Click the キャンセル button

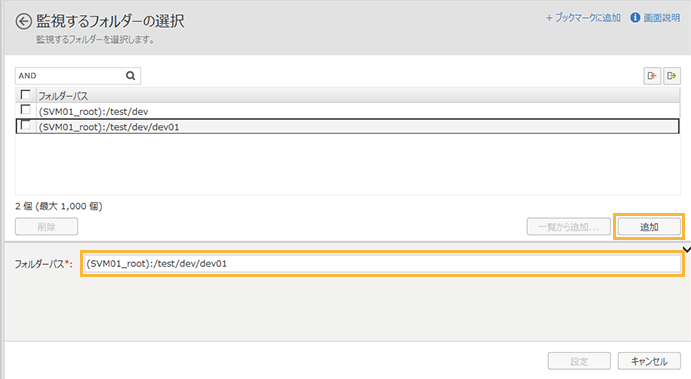tap(649, 361)
